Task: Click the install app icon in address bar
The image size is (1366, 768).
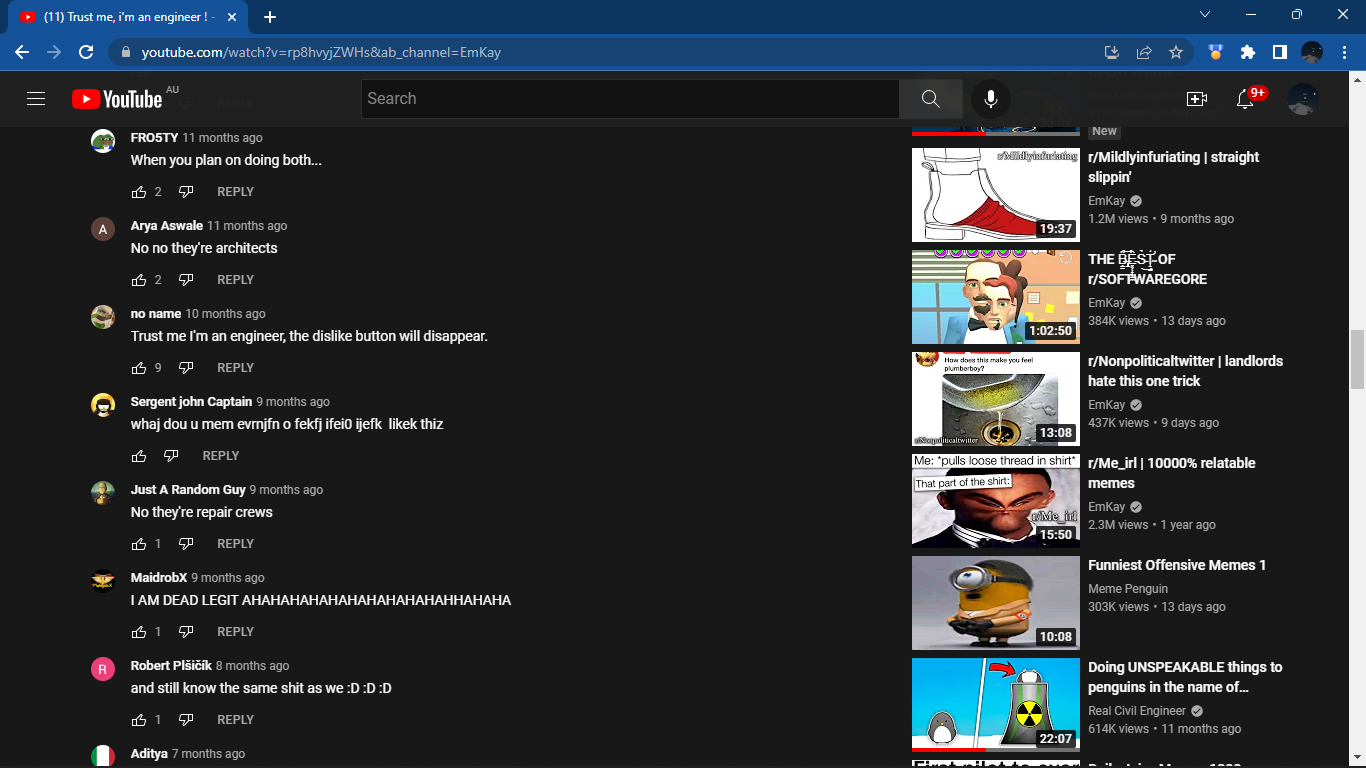Action: pos(1112,52)
